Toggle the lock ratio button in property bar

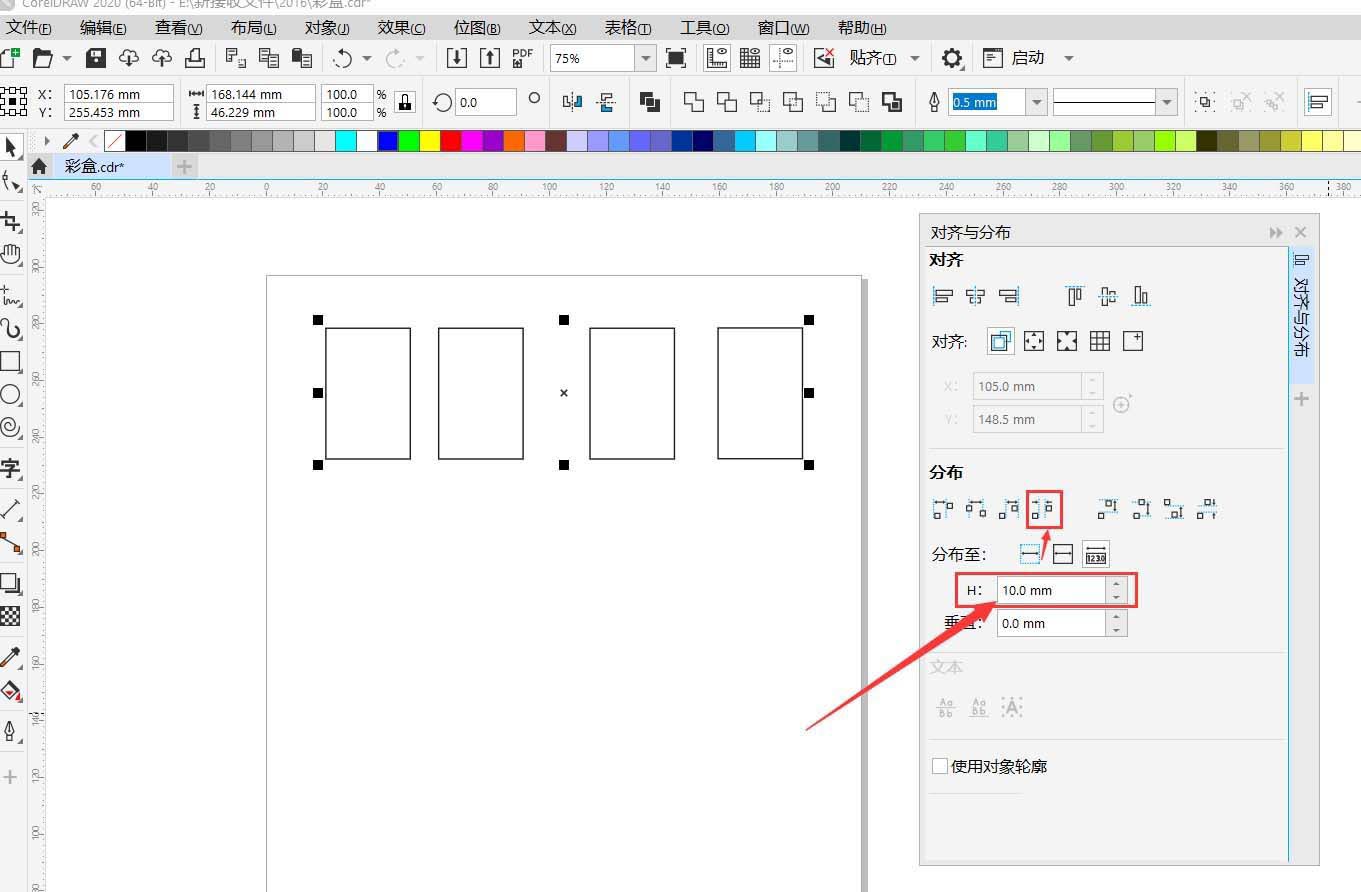coord(404,101)
